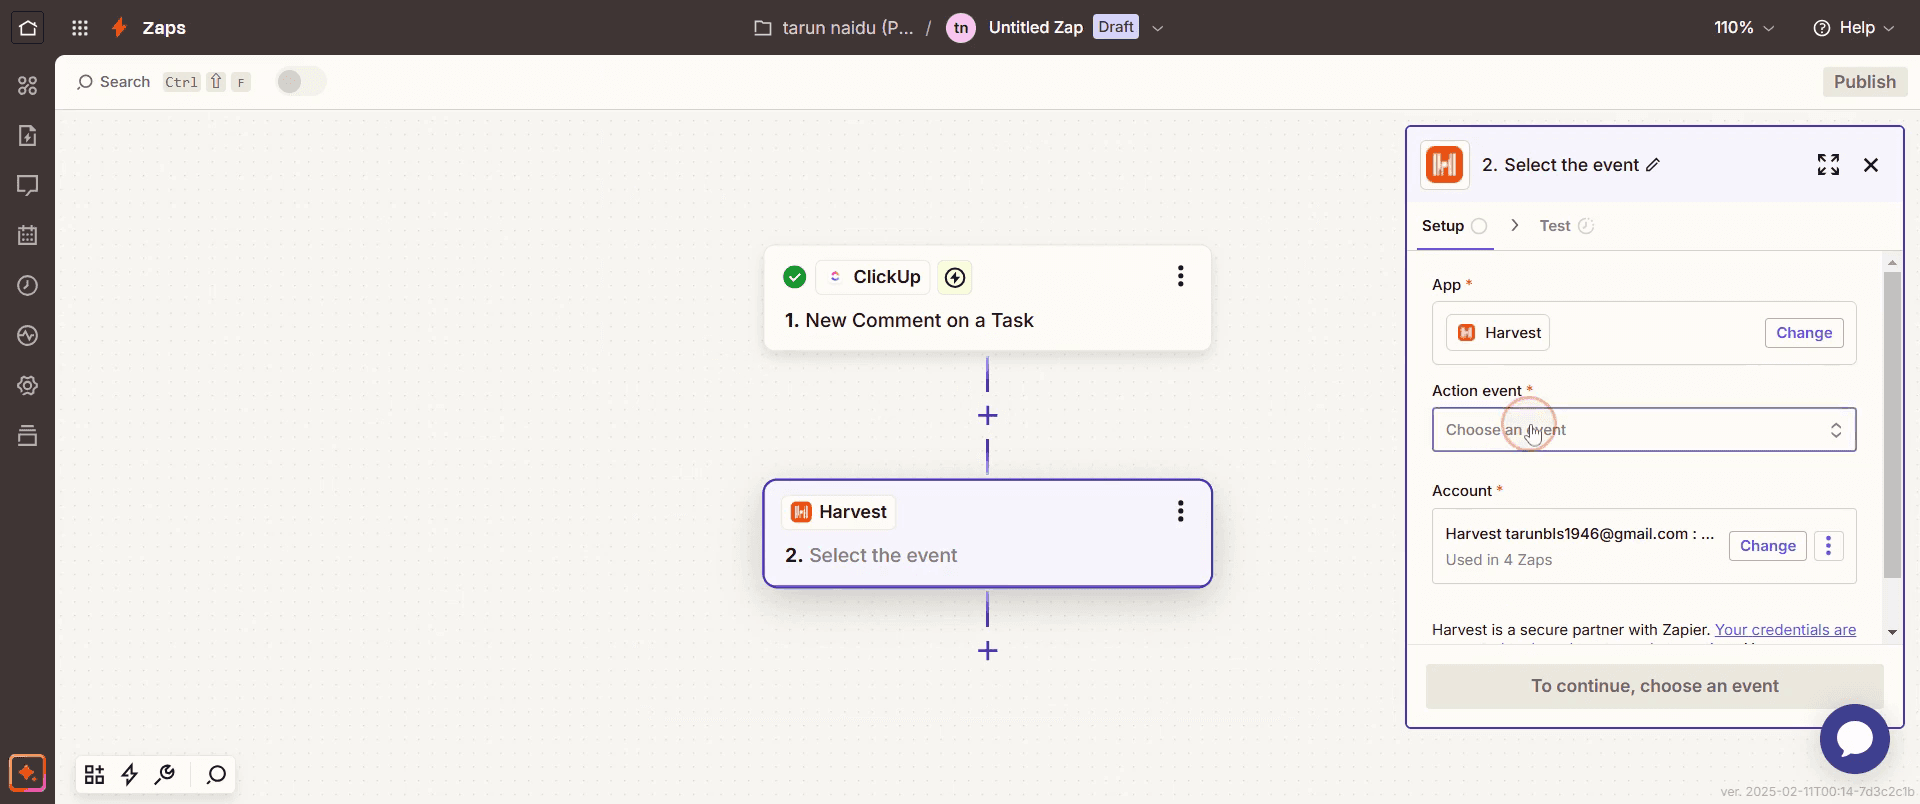Viewport: 1920px width, 804px height.
Task: Open the calendar sidebar icon
Action: tap(28, 235)
